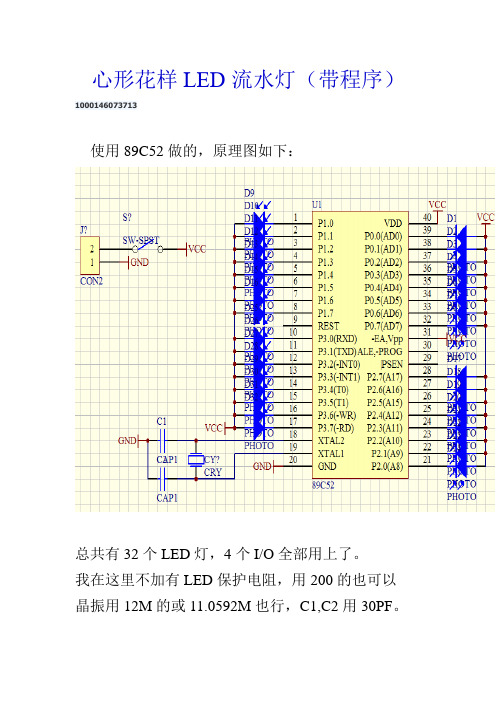Click the U1 designator above the chip
The image size is (496, 702).
click(316, 205)
